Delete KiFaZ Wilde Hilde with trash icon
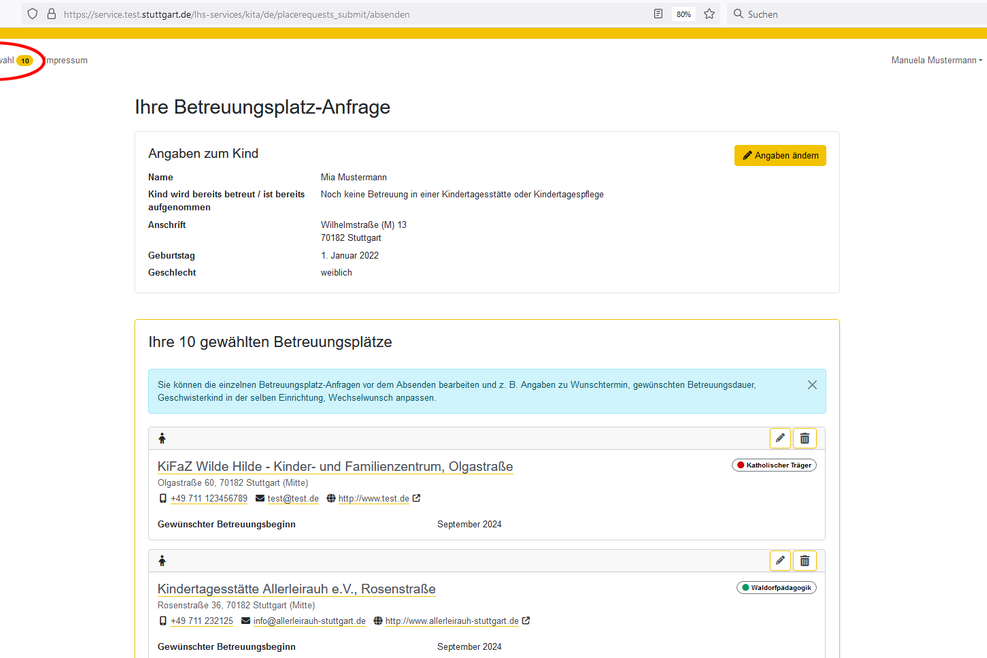987x658 pixels. point(805,438)
